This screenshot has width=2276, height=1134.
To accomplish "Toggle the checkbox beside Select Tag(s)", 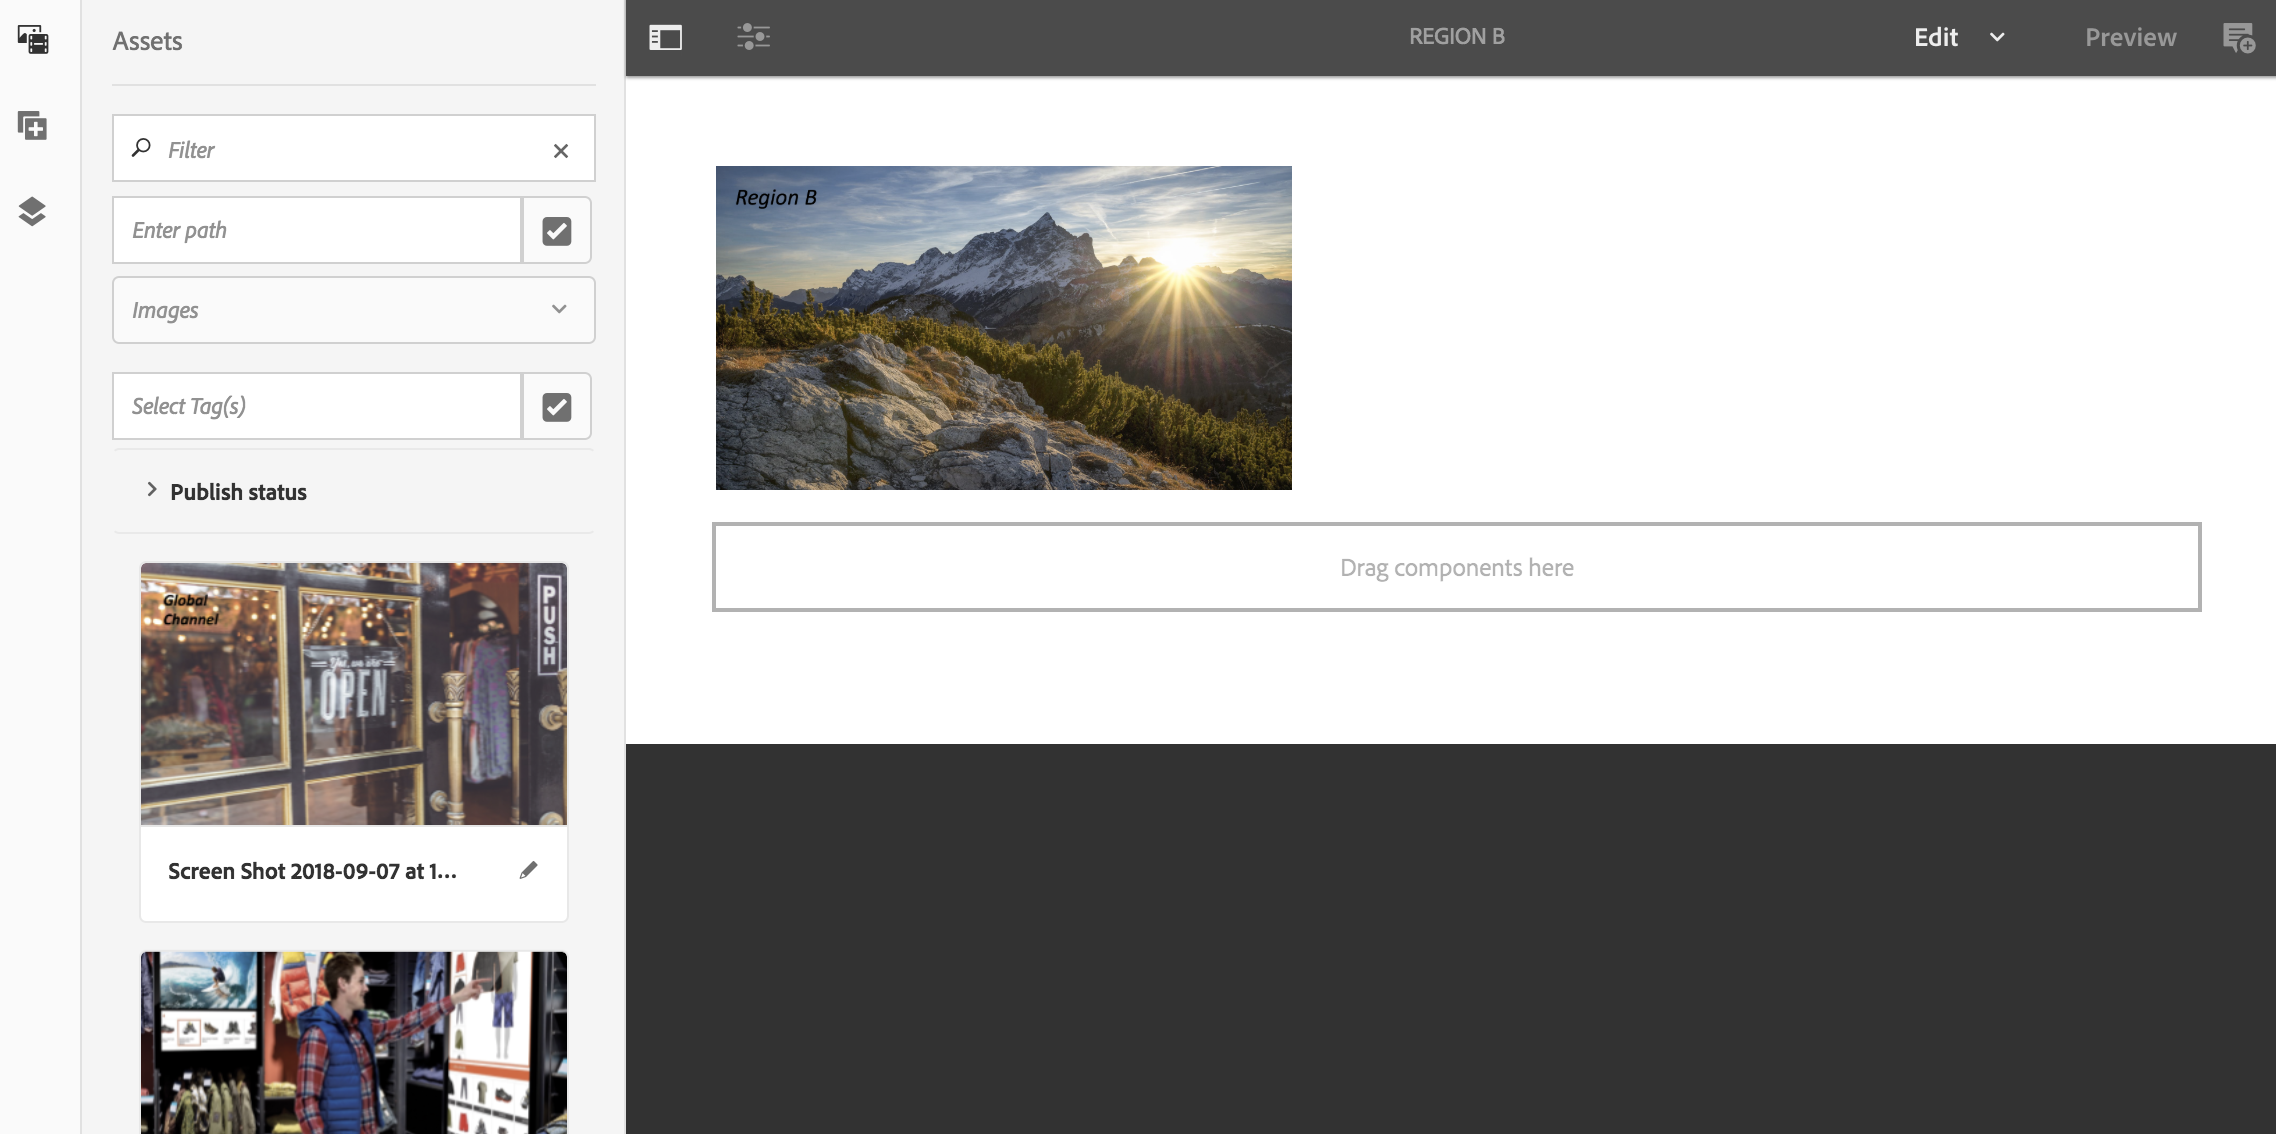I will pyautogui.click(x=557, y=407).
